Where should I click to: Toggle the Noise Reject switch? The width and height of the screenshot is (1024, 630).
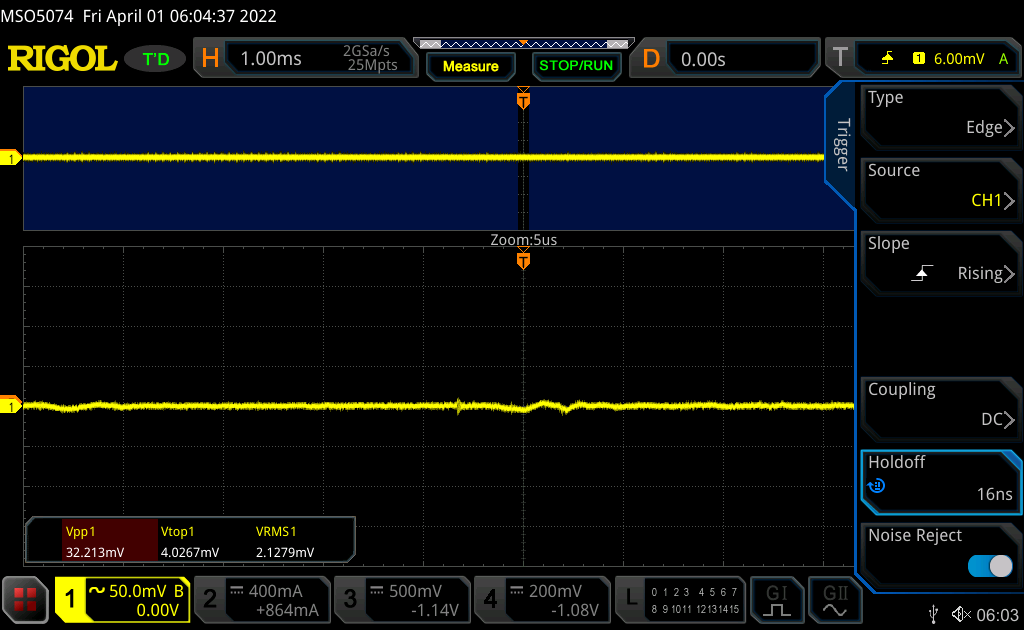(990, 565)
